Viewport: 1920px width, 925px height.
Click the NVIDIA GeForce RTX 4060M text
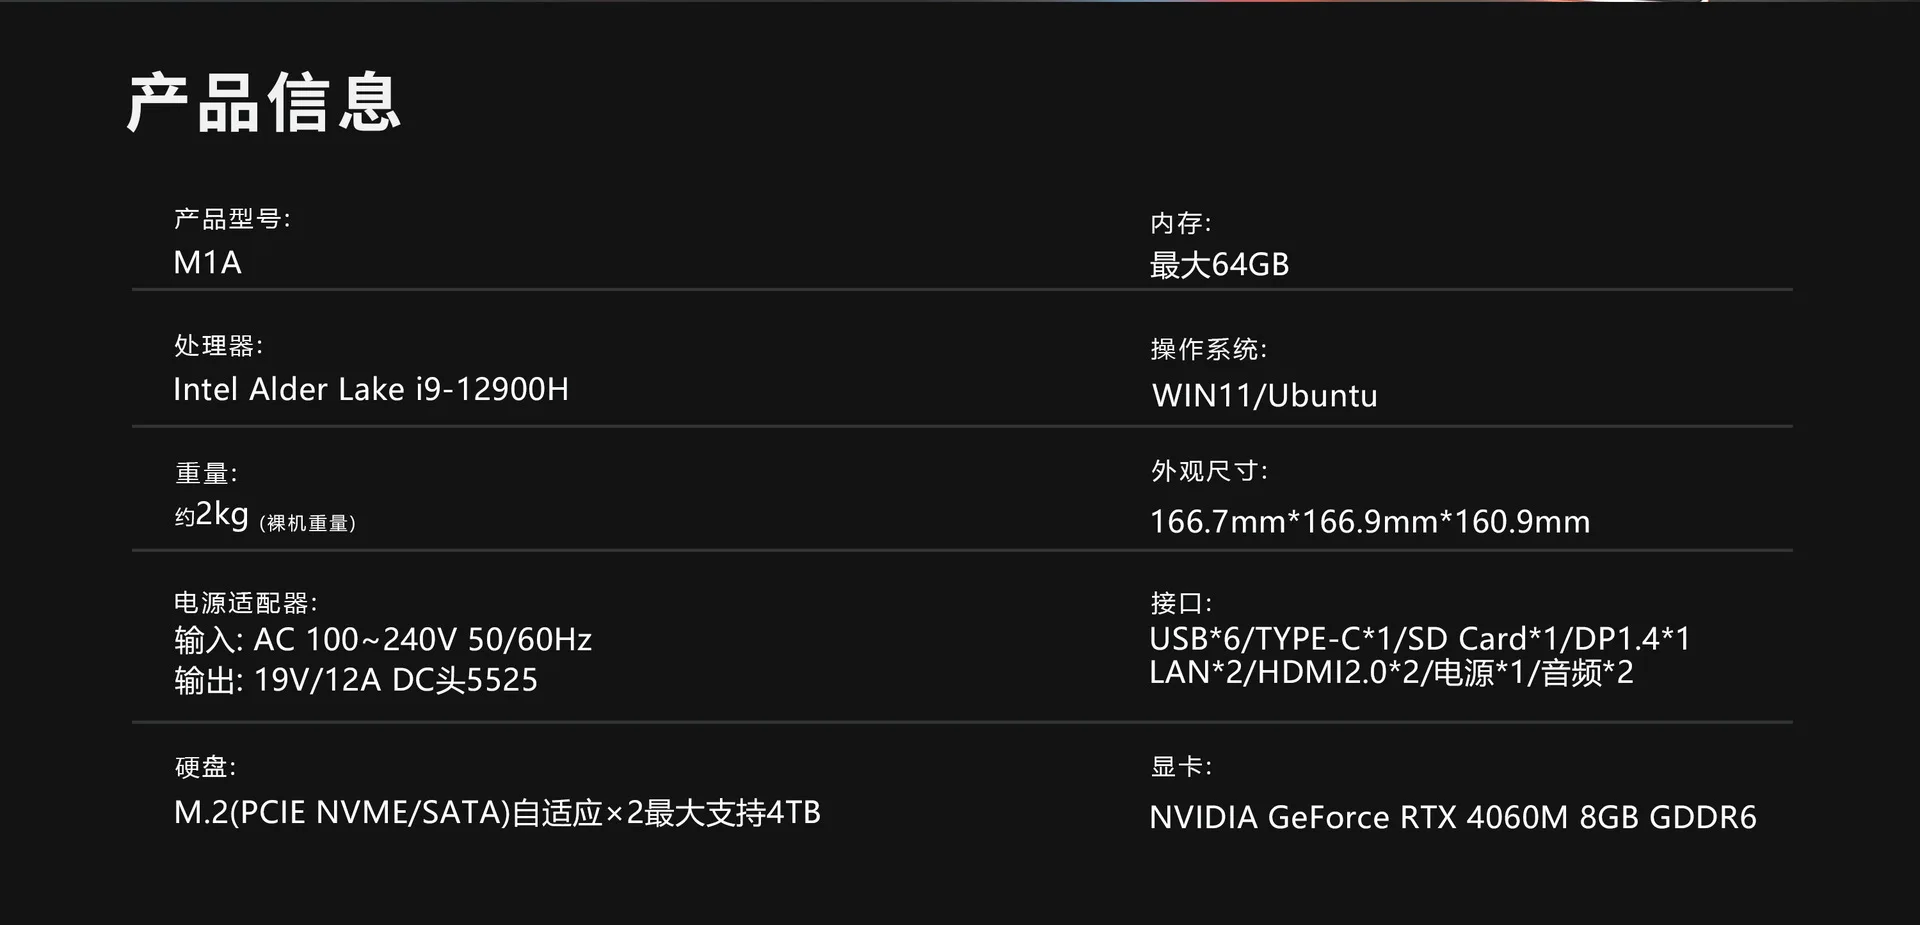click(1452, 818)
